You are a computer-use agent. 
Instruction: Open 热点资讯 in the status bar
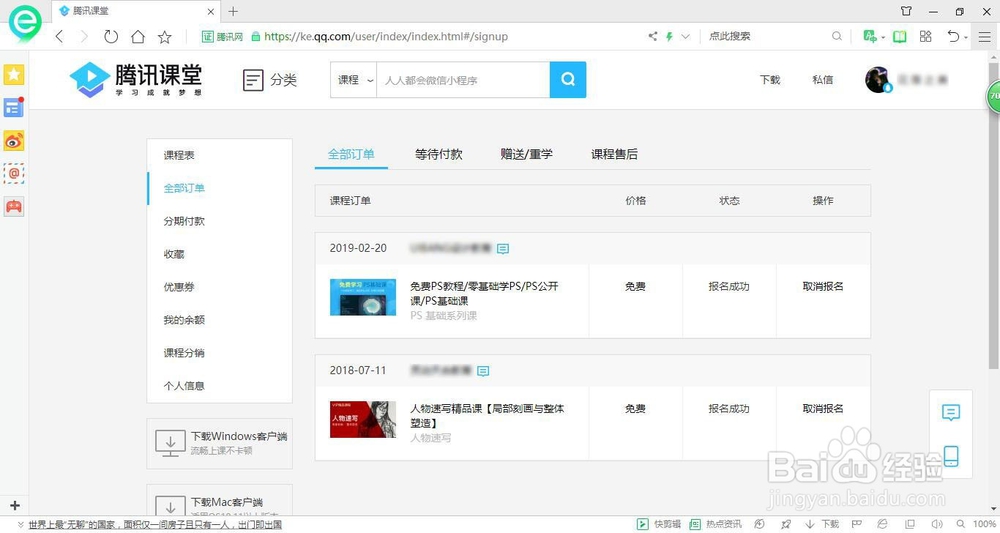coord(715,524)
